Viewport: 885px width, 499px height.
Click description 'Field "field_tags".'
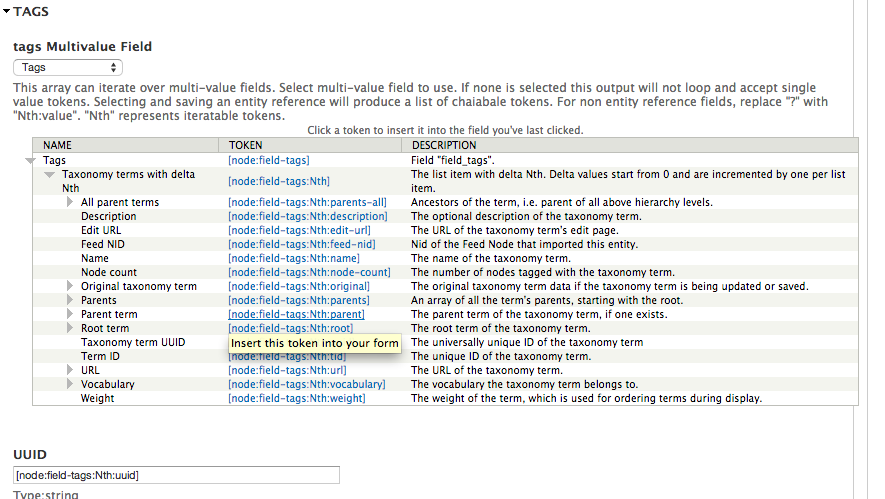pos(453,160)
